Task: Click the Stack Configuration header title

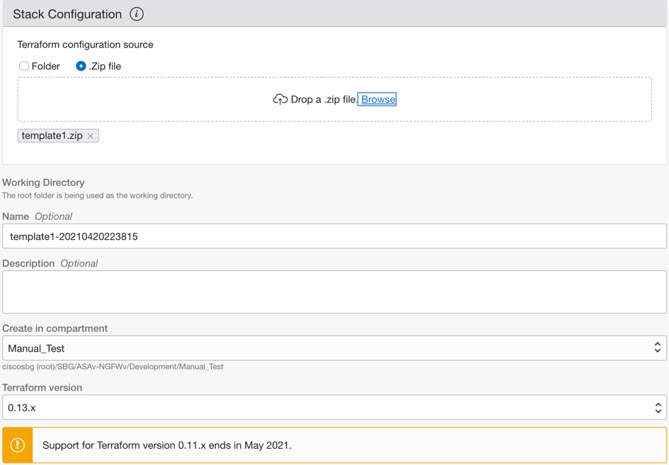Action: coord(67,14)
